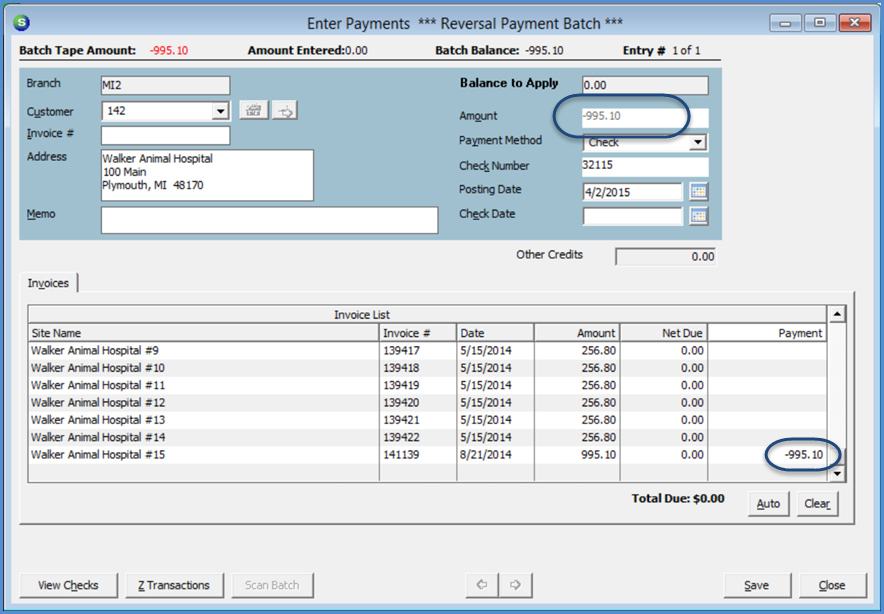Image resolution: width=884 pixels, height=614 pixels.
Task: Click the Check Number field
Action: (644, 167)
